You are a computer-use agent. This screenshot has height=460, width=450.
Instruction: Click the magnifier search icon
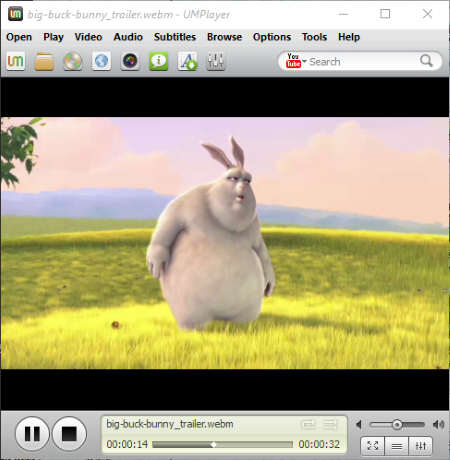pos(426,61)
